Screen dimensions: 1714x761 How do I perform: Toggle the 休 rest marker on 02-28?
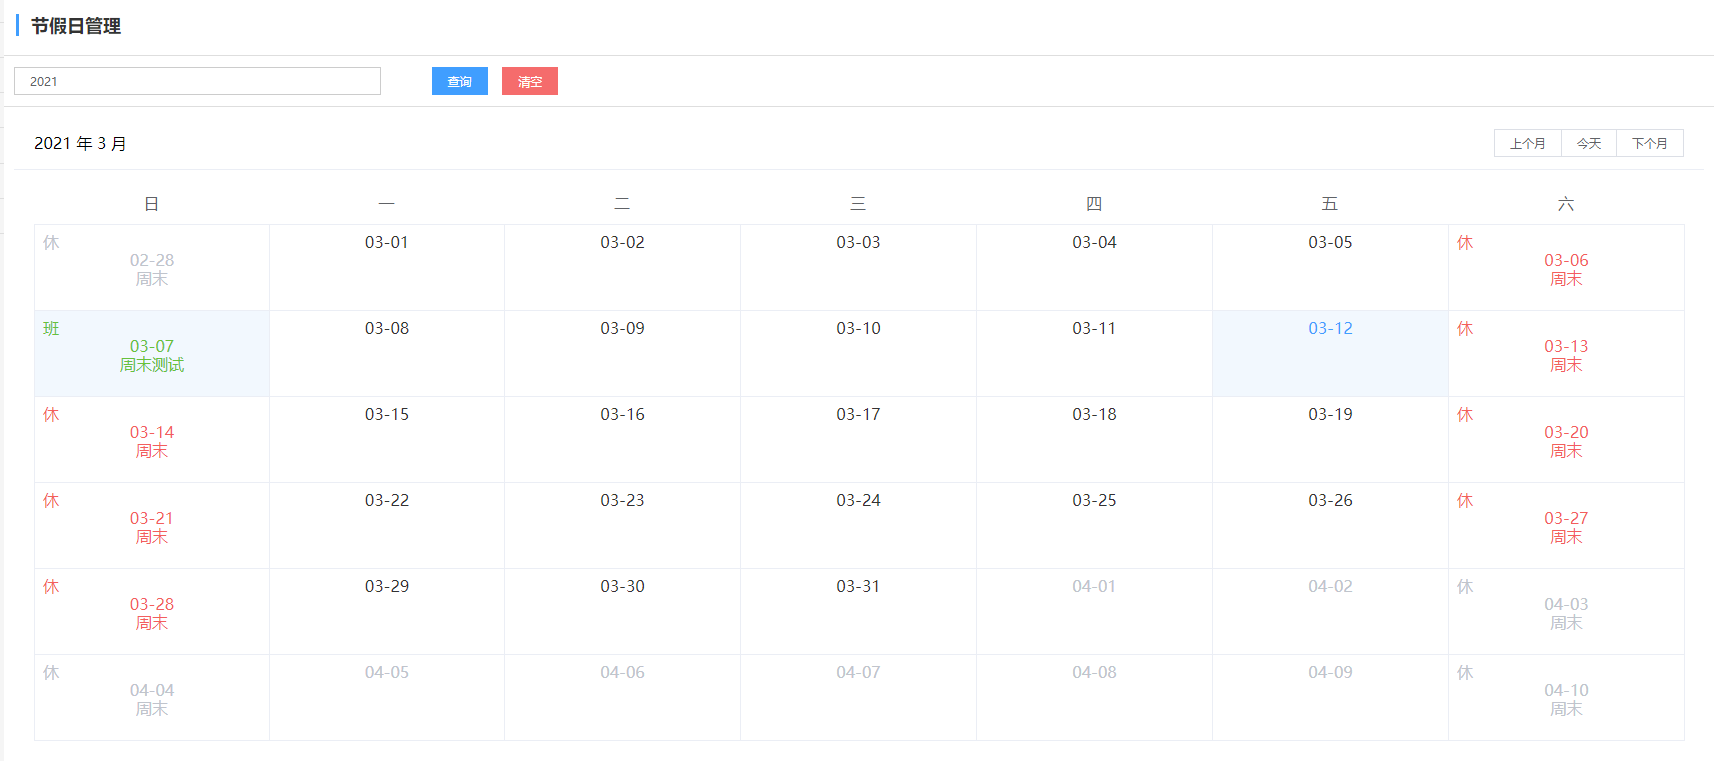coord(51,242)
